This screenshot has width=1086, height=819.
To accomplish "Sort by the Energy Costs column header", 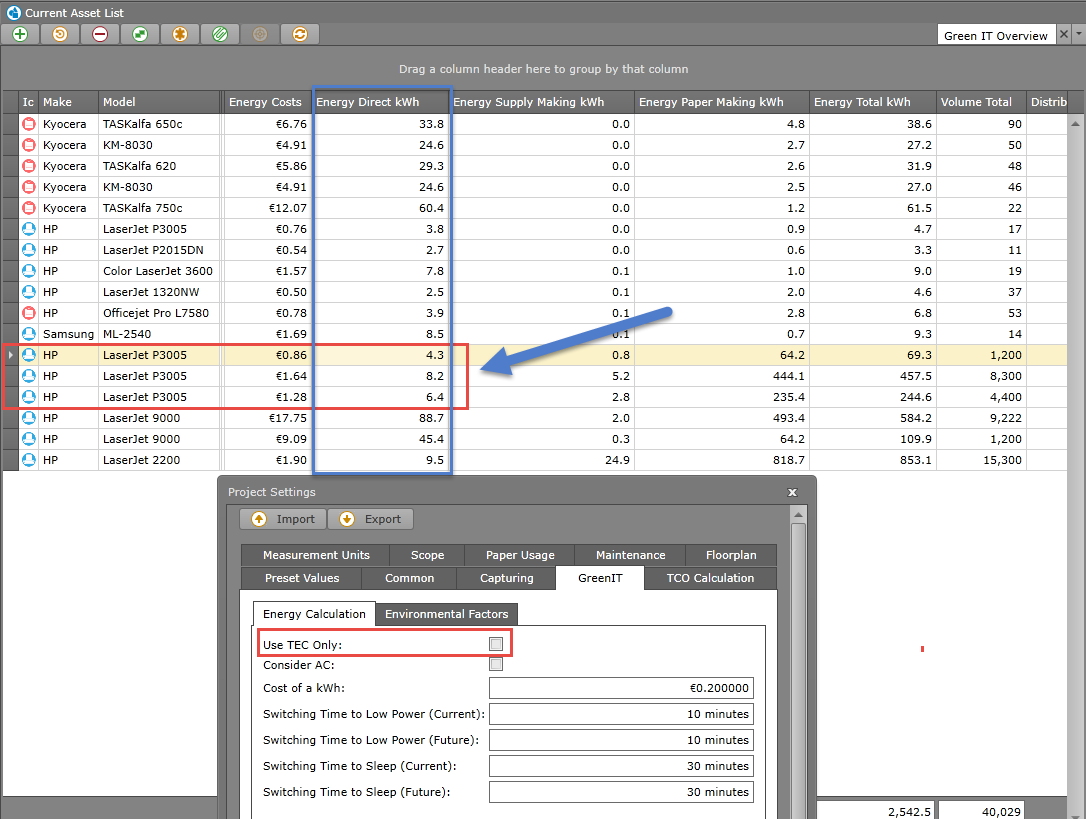I will pyautogui.click(x=267, y=102).
